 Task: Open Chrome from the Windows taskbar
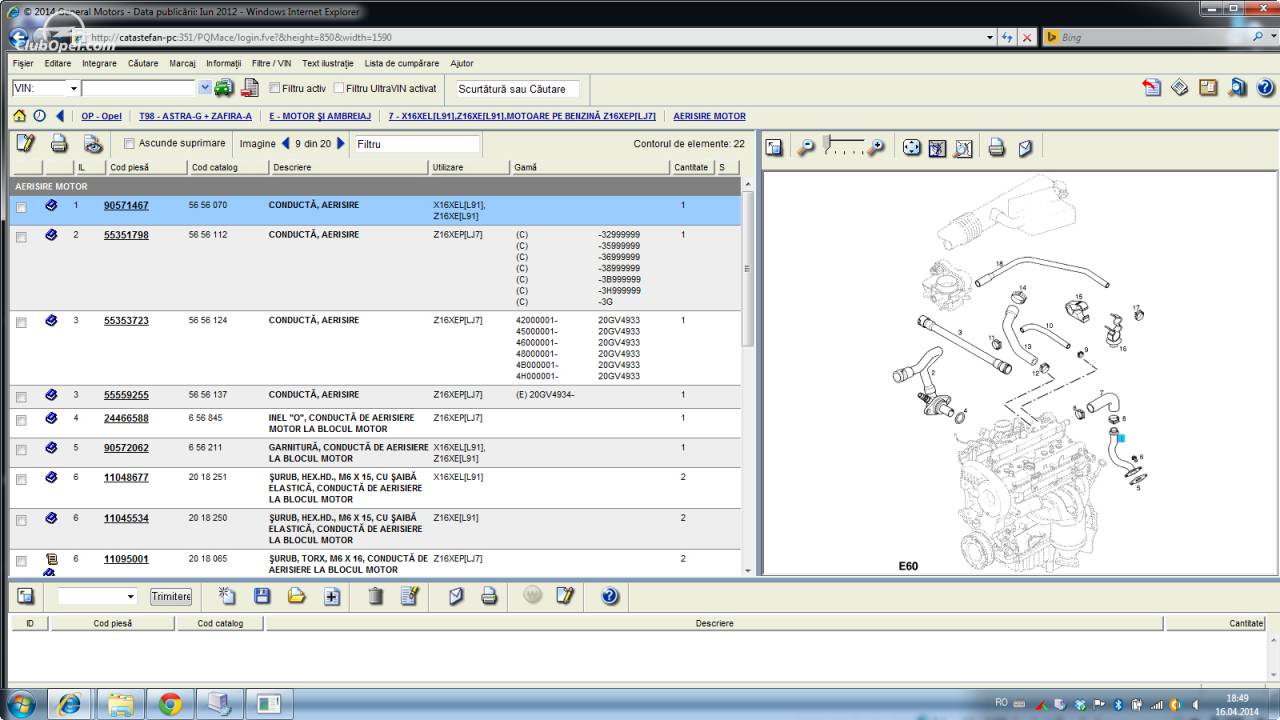(x=170, y=704)
